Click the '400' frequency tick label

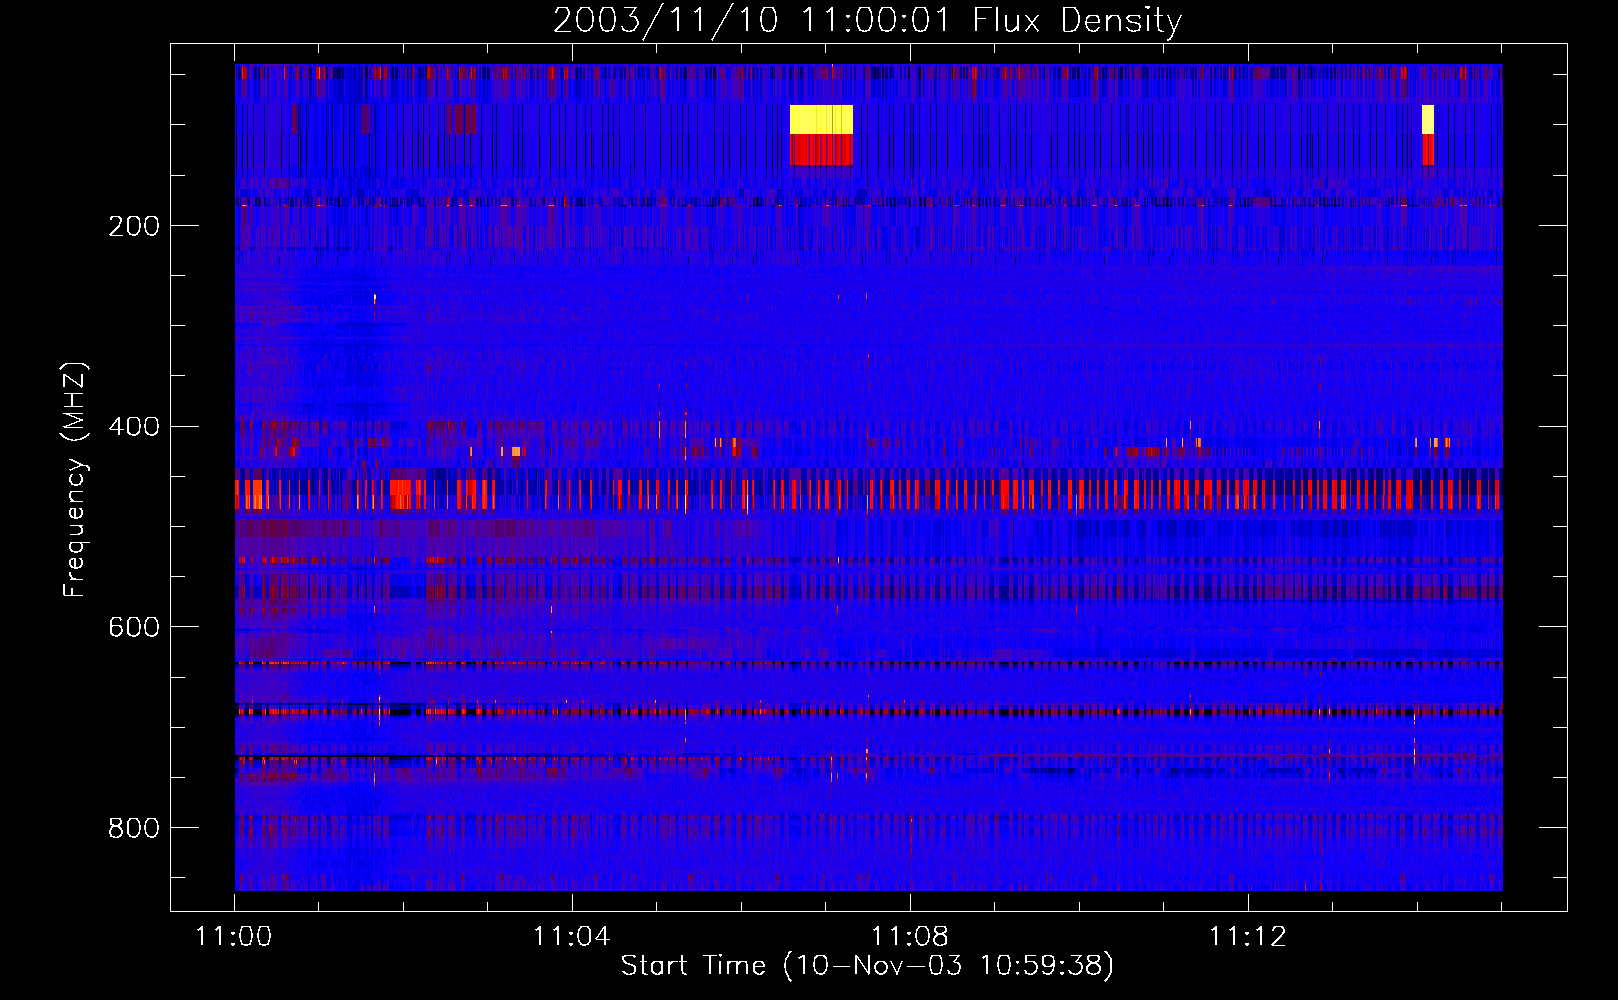[134, 427]
